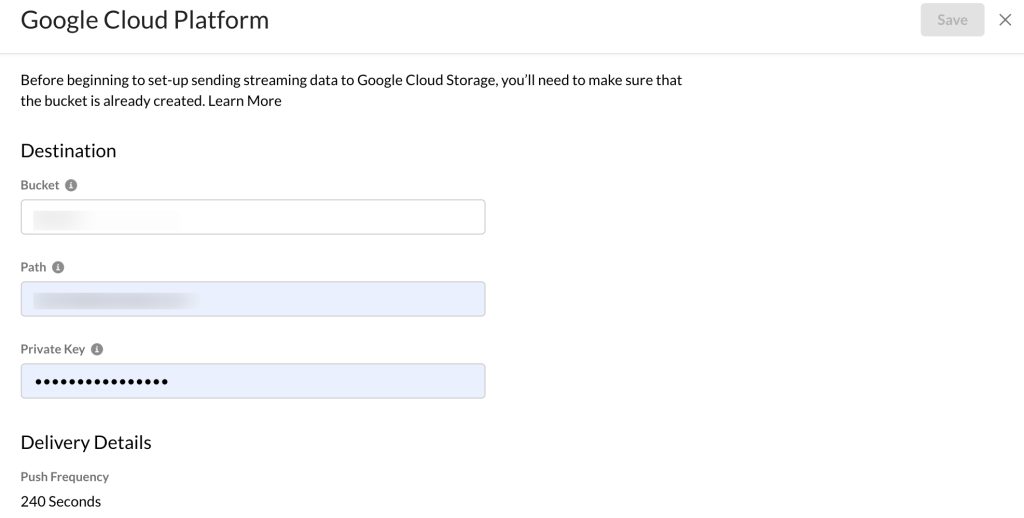The width and height of the screenshot is (1024, 518).
Task: Click the 'Private Key' field label
Action: point(53,349)
